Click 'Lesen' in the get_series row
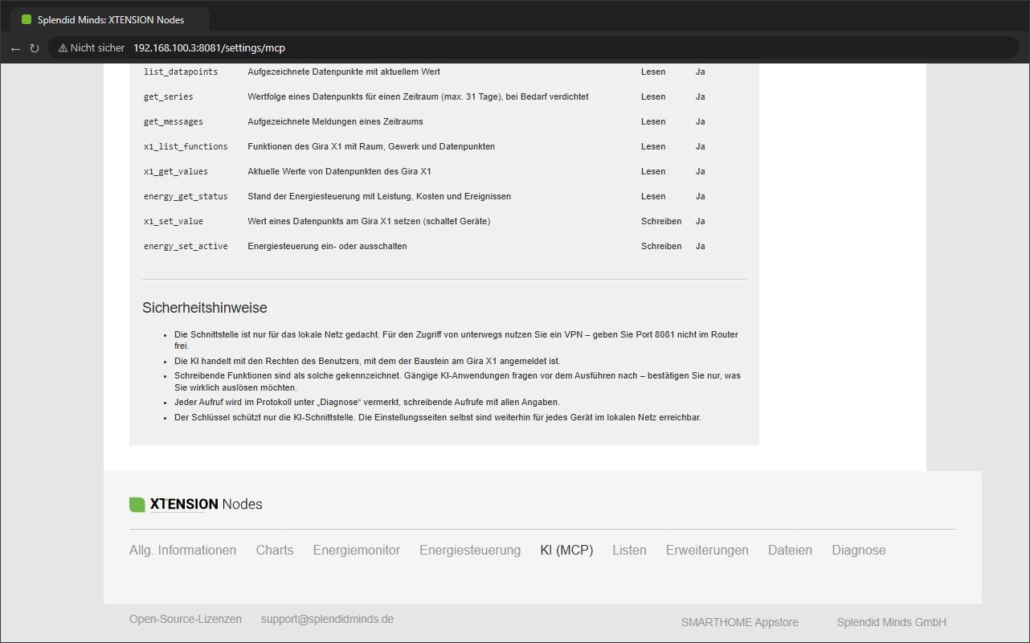1030x643 pixels. coord(653,97)
